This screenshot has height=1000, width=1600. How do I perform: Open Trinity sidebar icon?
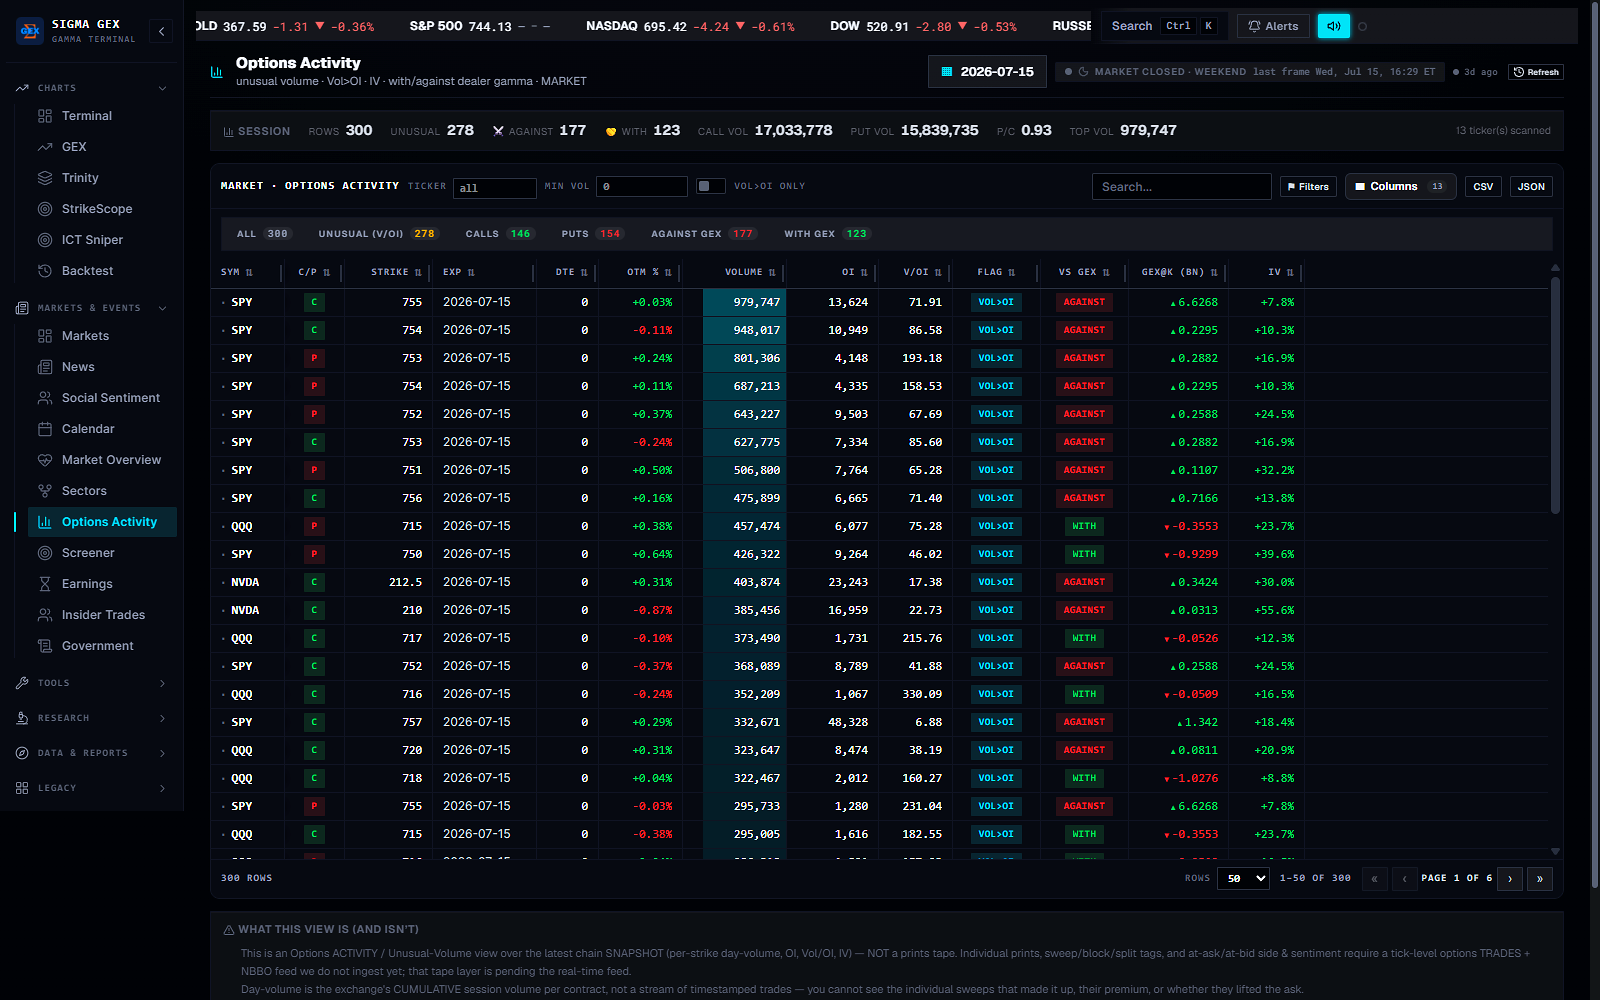[45, 178]
